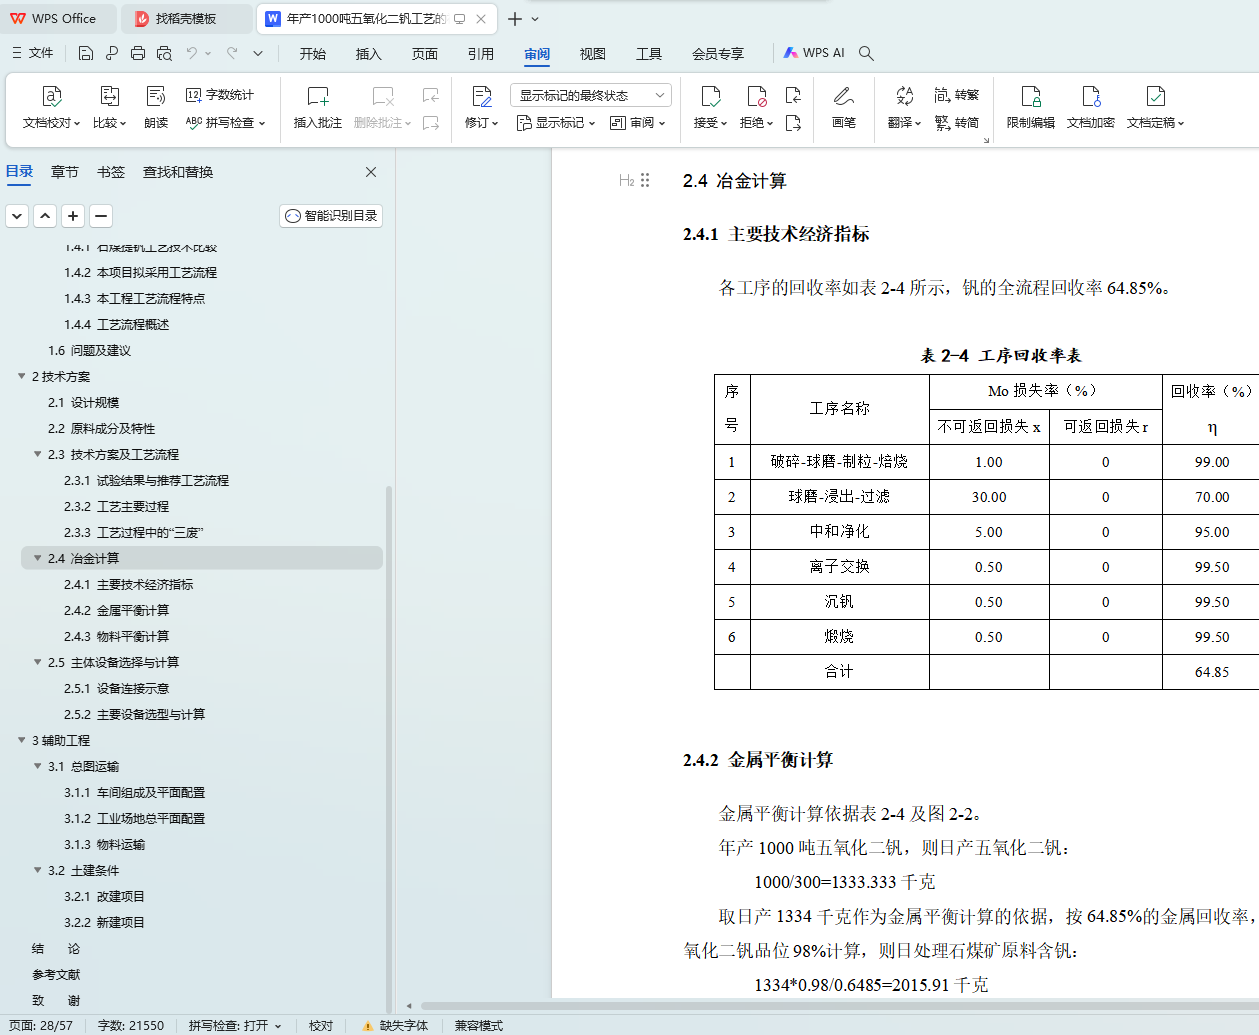
Task: Open the 比较 documents dropdown
Action: point(110,108)
